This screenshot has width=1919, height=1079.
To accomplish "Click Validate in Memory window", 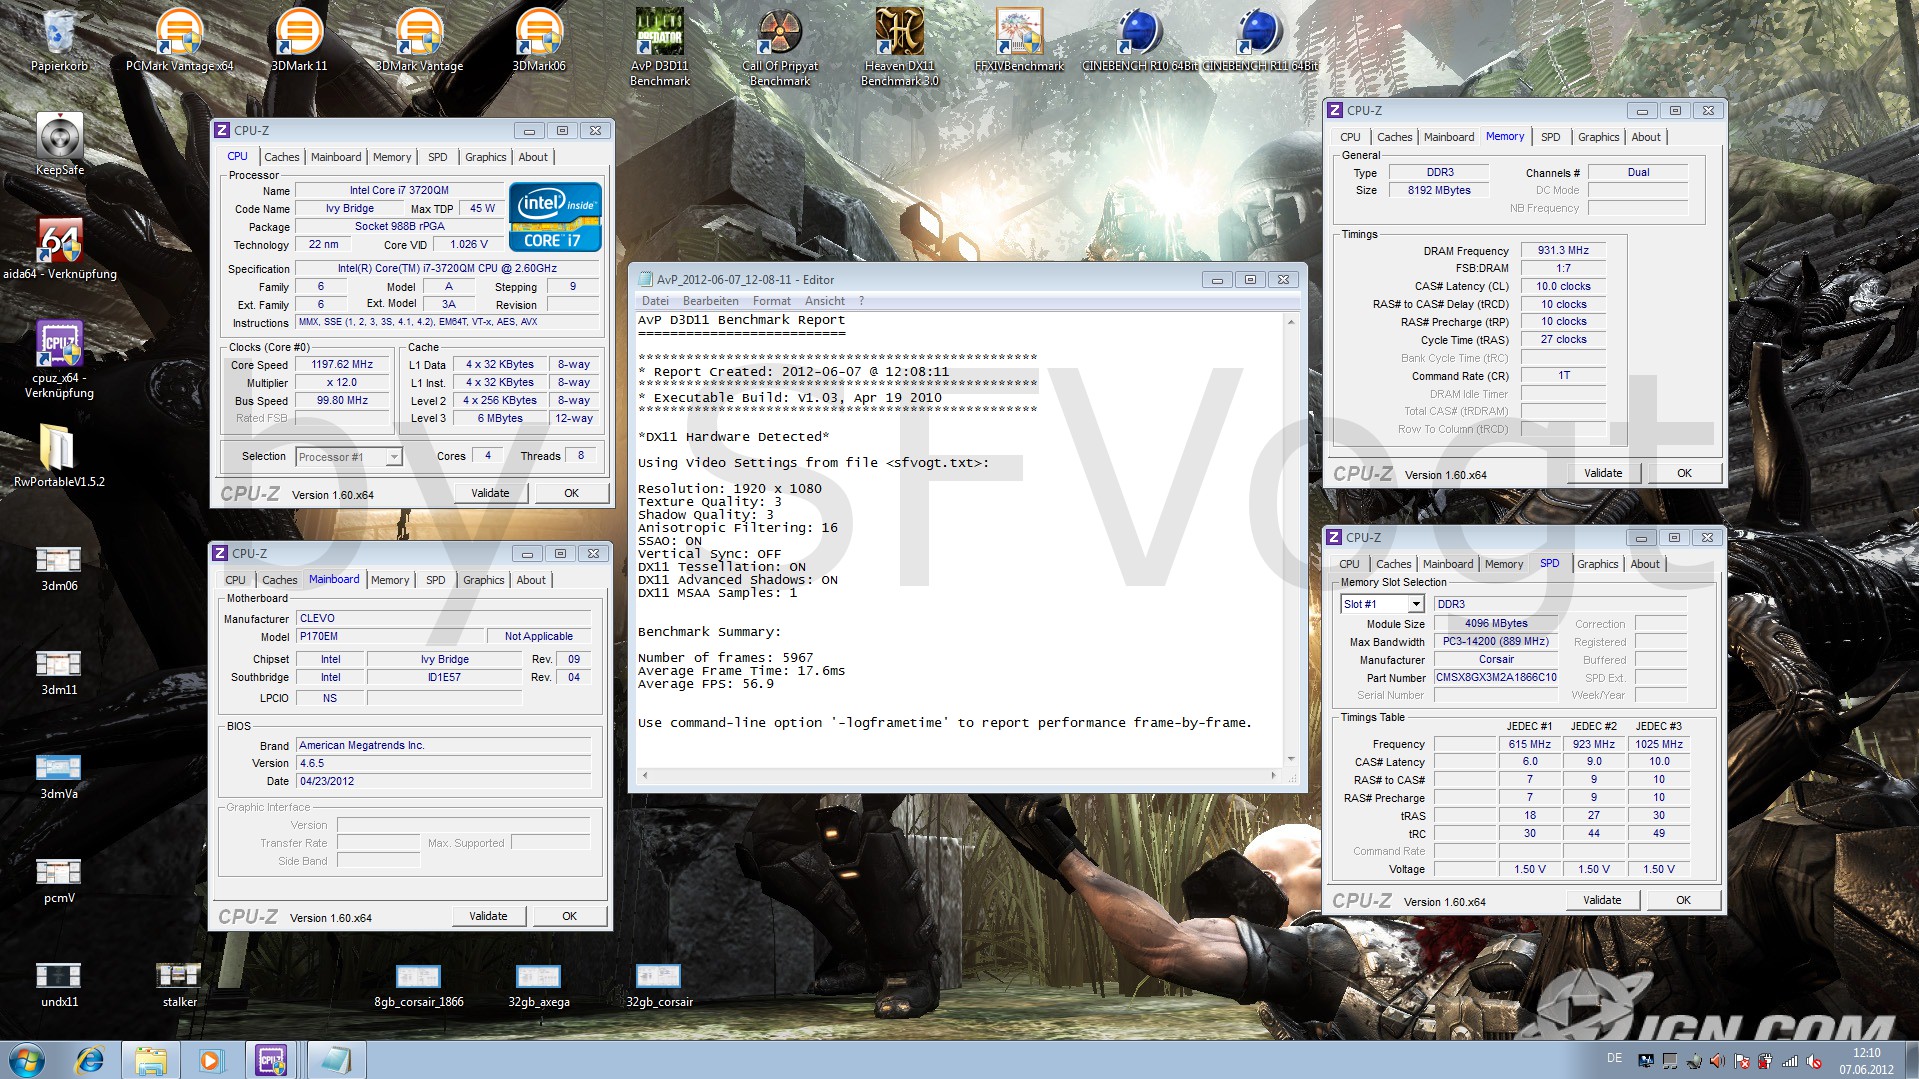I will (1603, 473).
